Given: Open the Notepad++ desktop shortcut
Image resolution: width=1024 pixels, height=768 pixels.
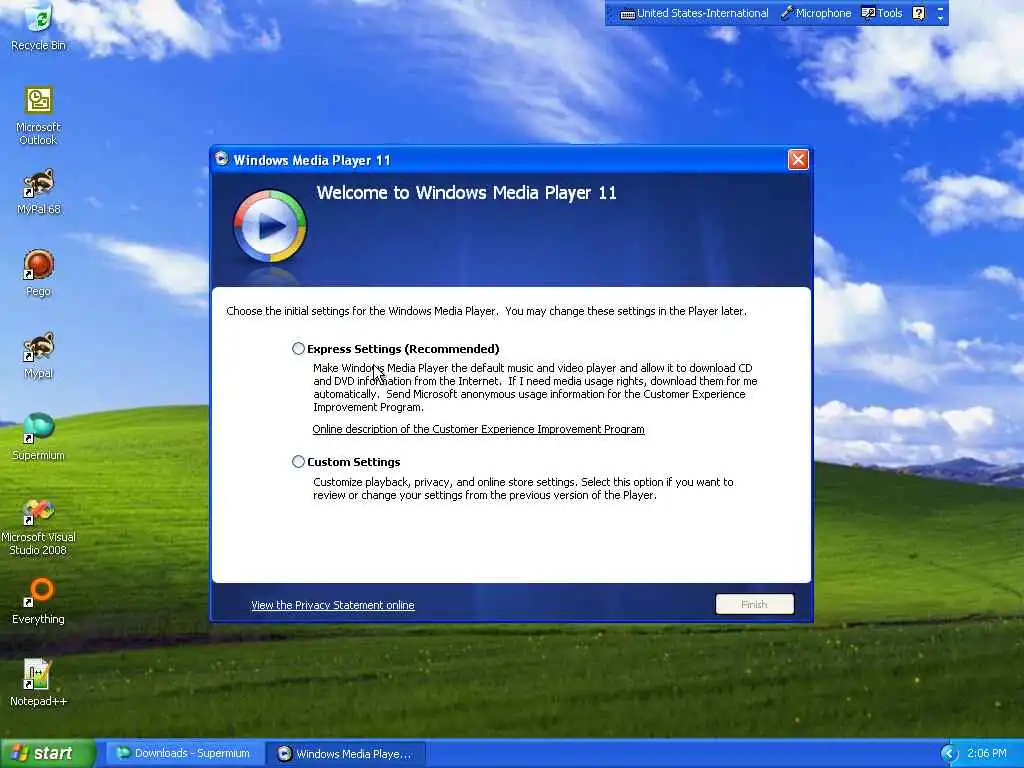Looking at the screenshot, I should pos(39,683).
